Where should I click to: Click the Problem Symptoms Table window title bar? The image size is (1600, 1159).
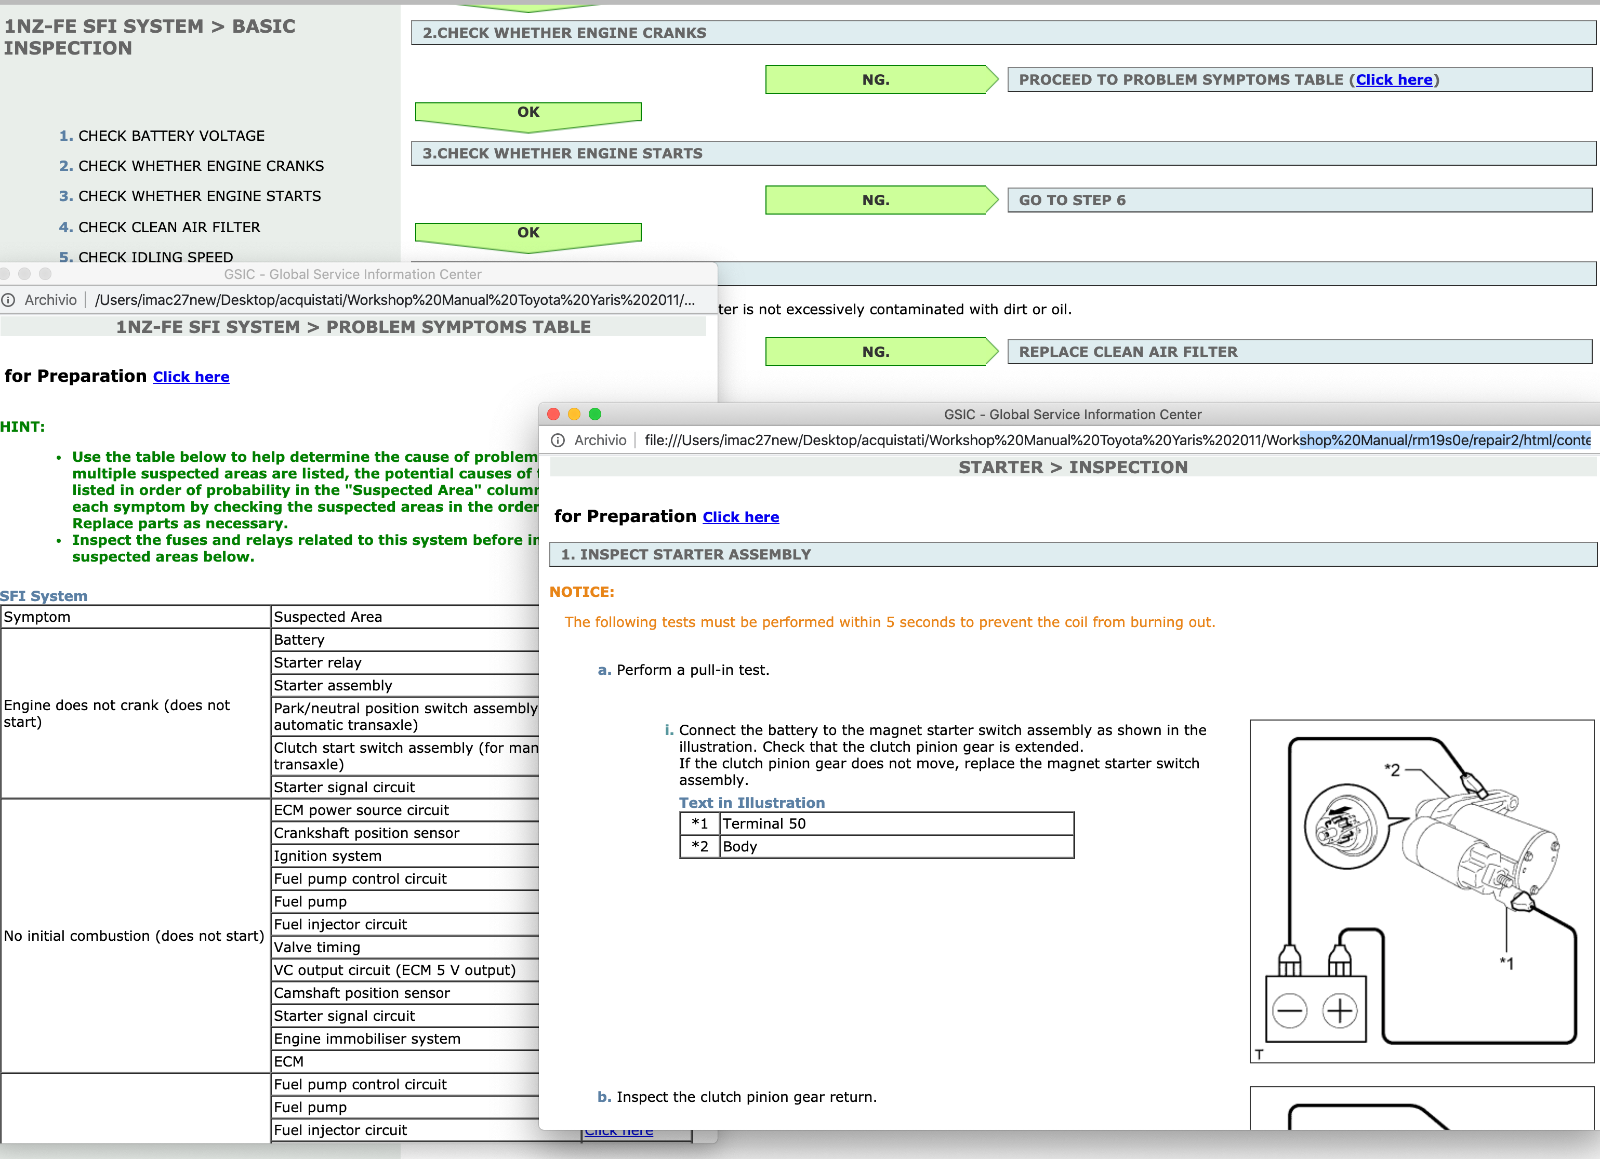click(352, 274)
